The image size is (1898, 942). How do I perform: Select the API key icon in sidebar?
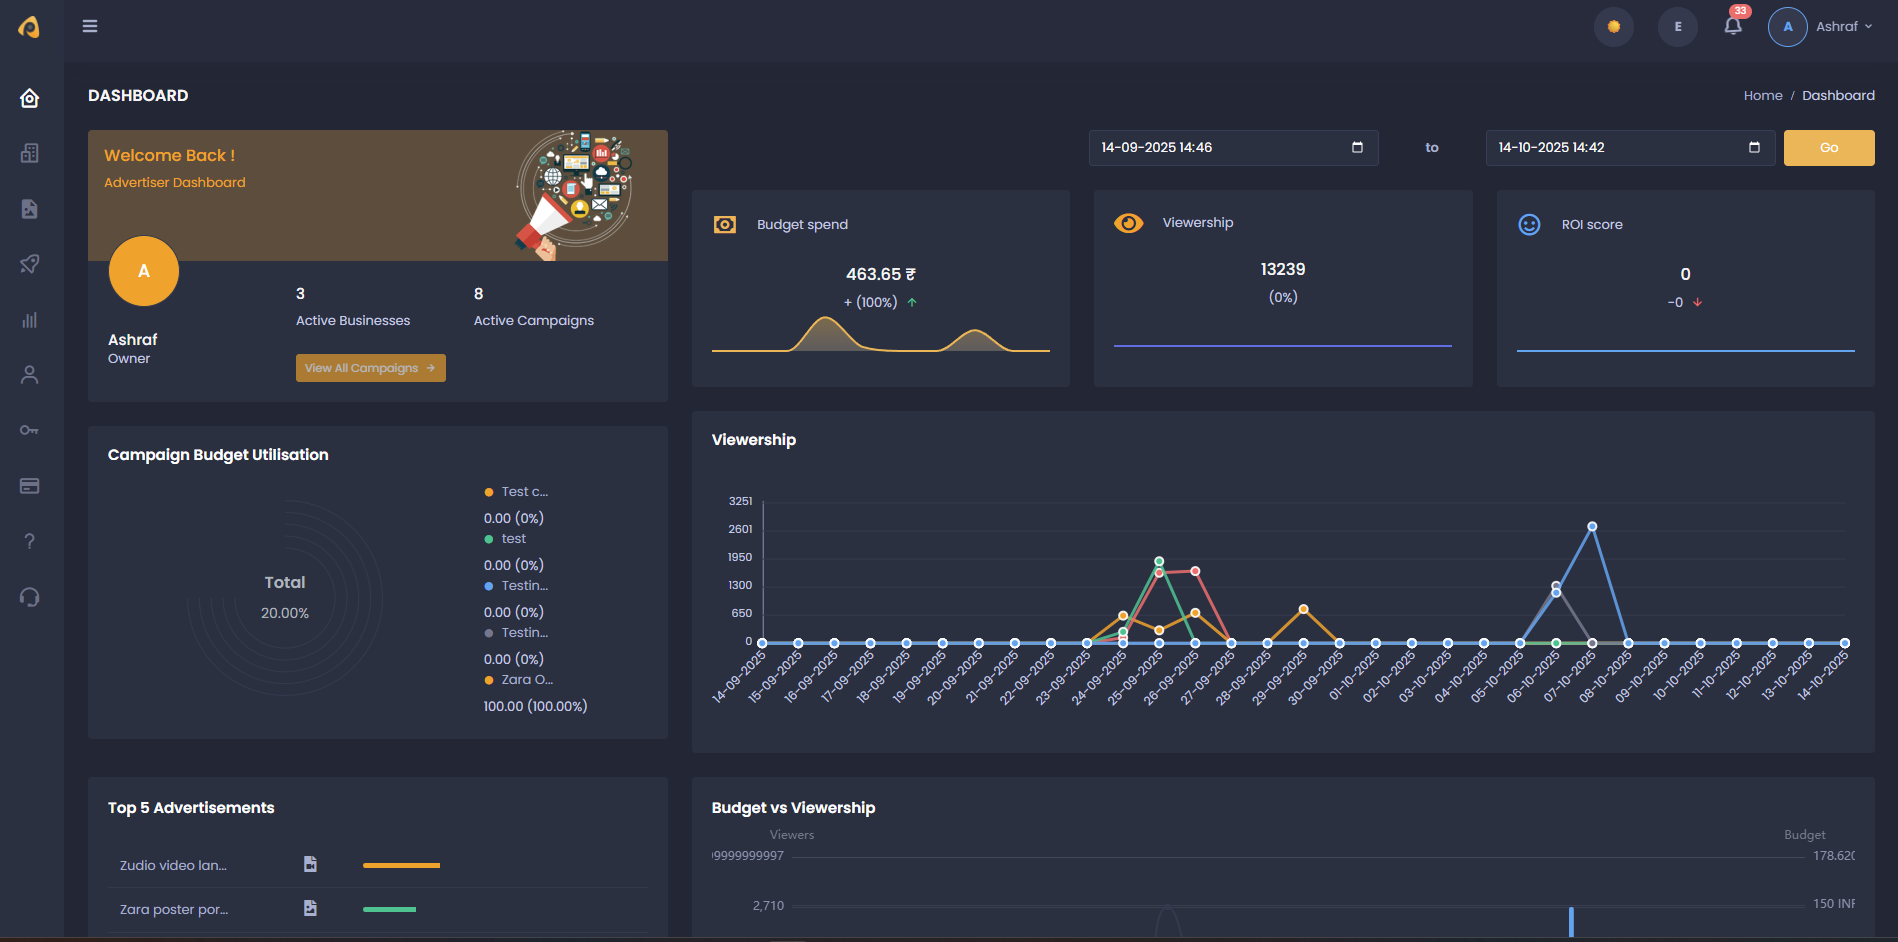coord(29,430)
